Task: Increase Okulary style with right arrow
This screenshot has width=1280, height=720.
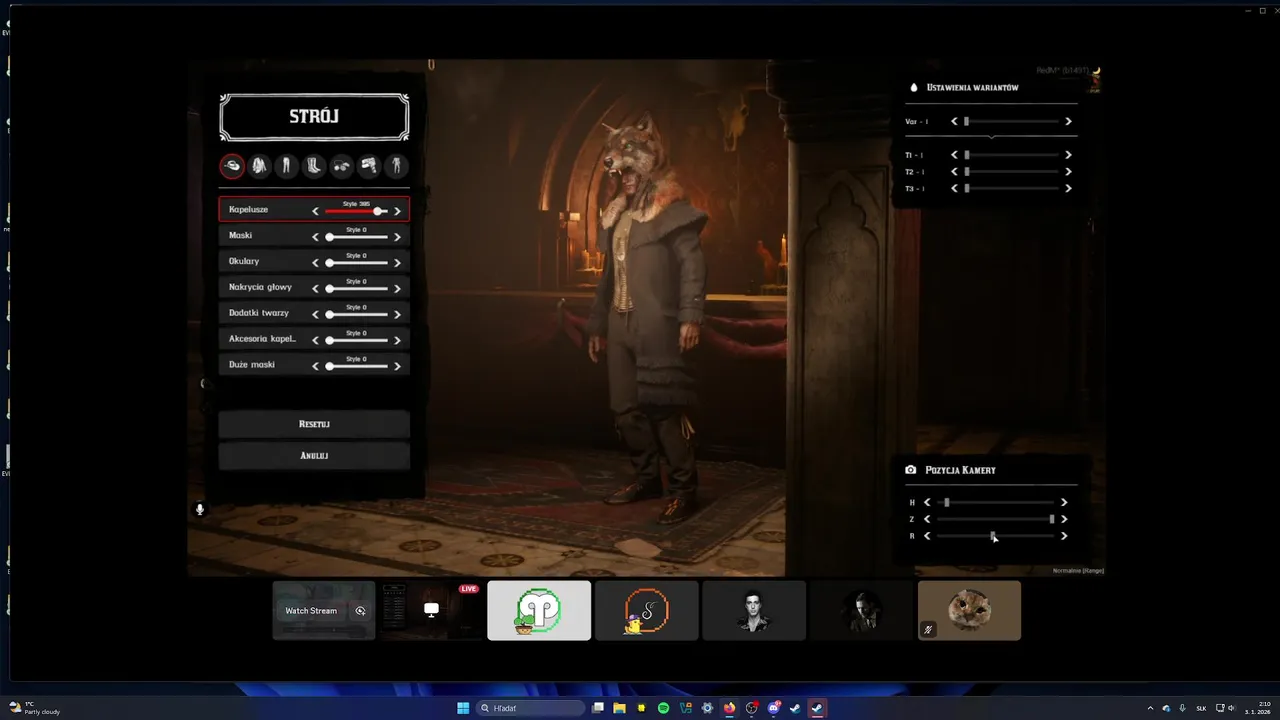Action: pyautogui.click(x=397, y=263)
